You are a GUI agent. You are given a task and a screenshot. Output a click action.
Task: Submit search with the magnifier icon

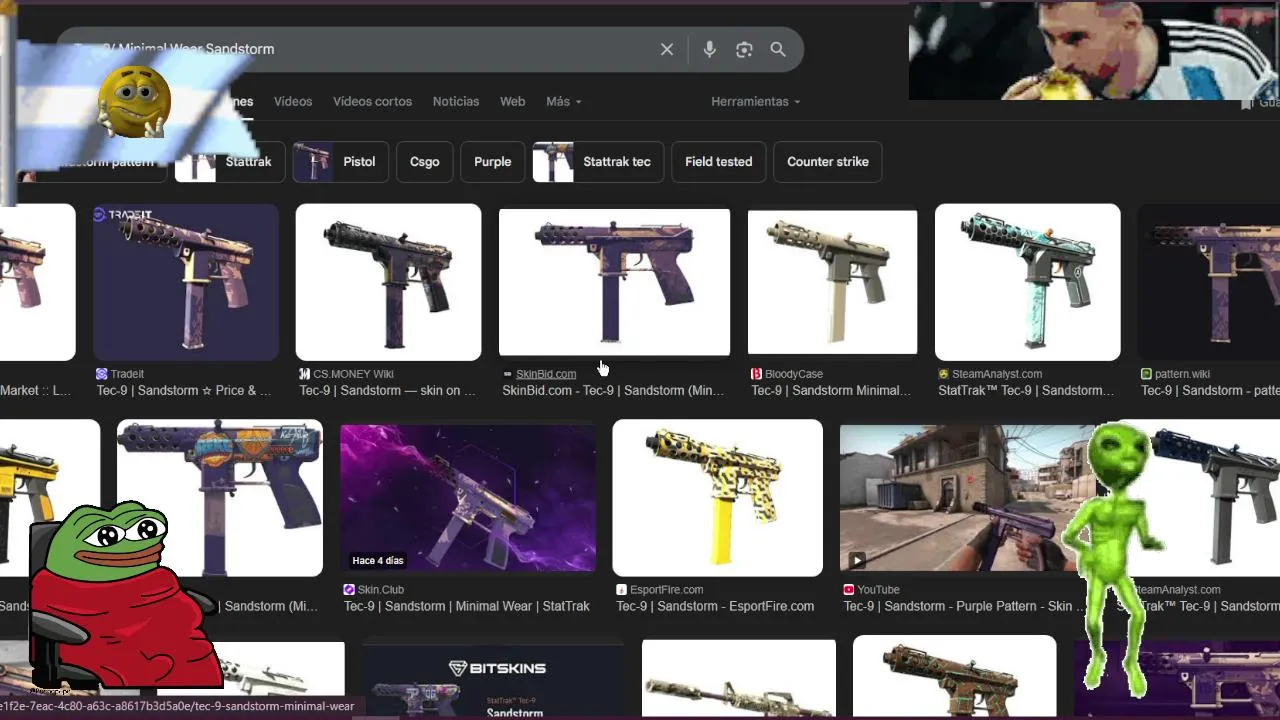(x=778, y=49)
